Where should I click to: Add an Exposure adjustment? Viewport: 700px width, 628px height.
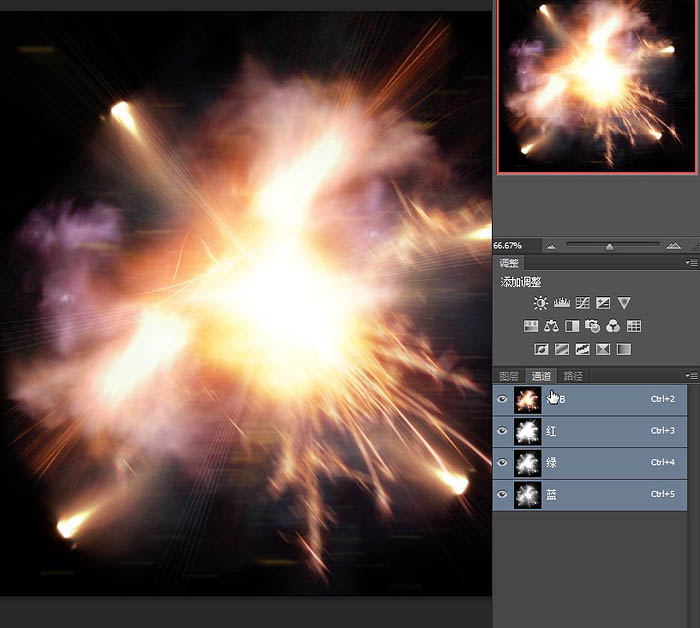click(x=603, y=303)
